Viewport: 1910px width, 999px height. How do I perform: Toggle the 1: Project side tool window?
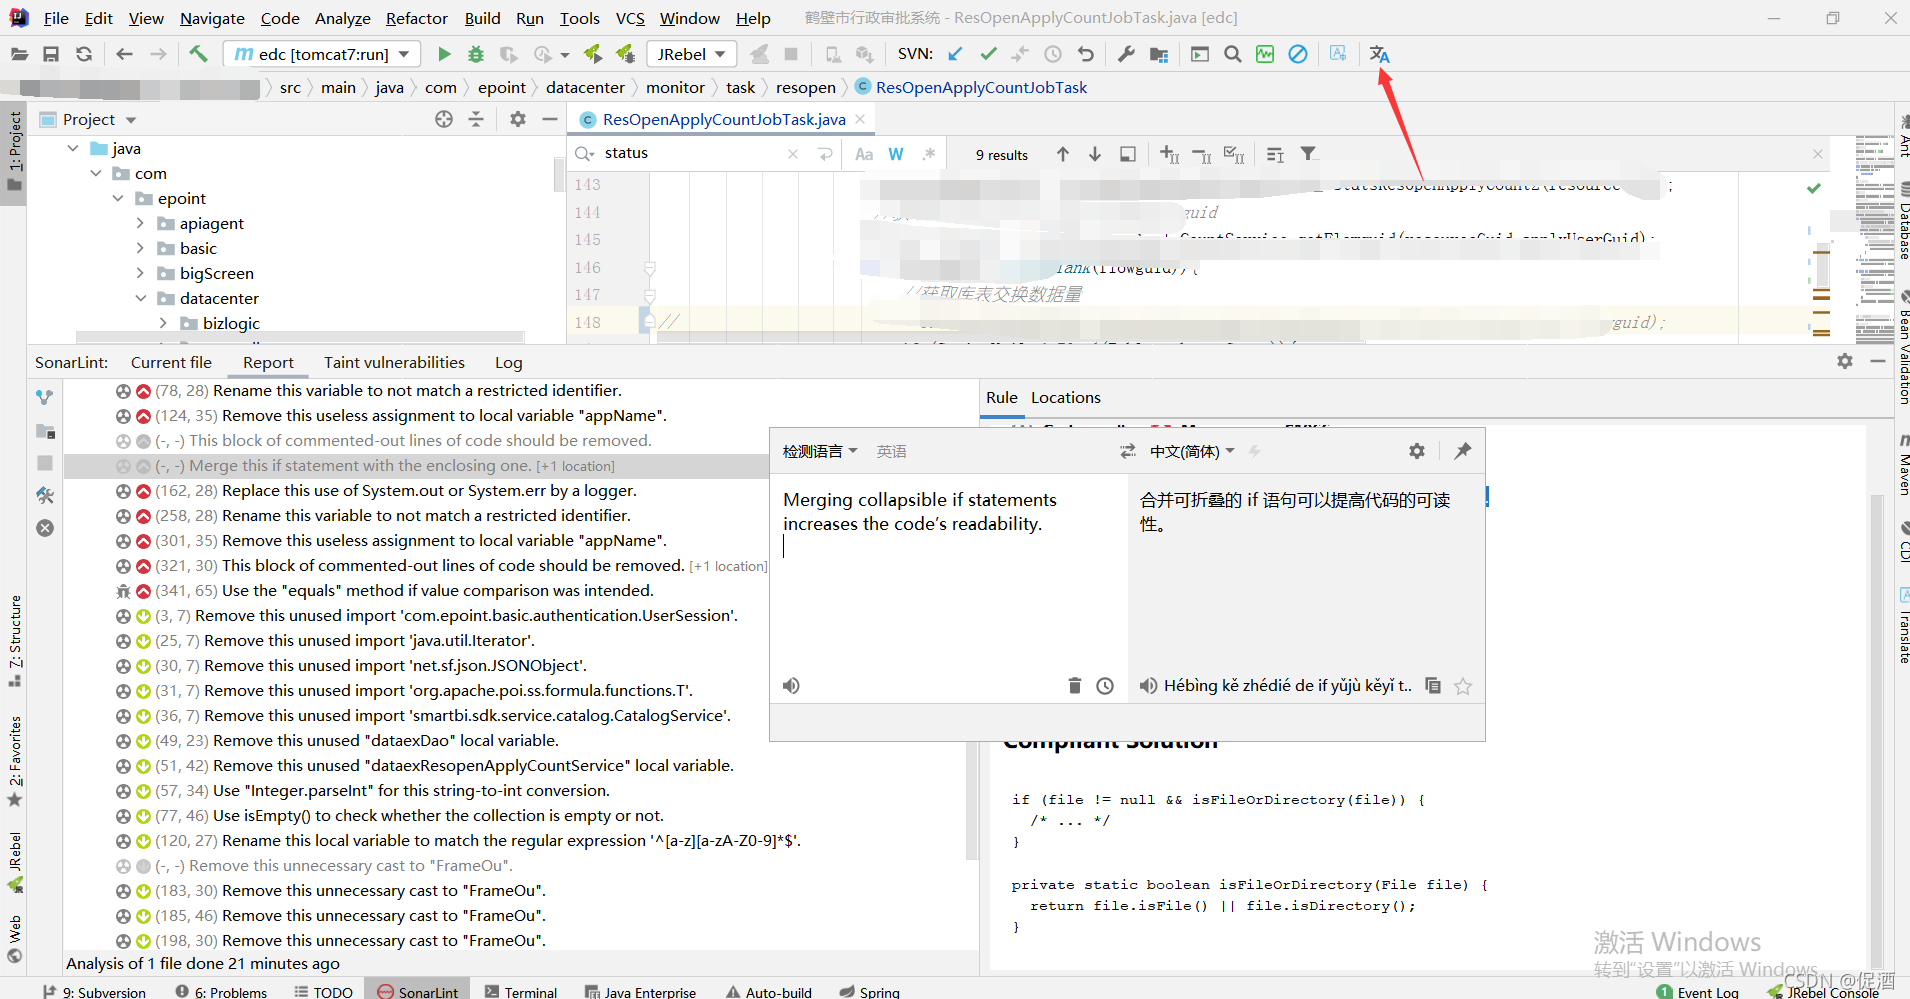coord(14,152)
